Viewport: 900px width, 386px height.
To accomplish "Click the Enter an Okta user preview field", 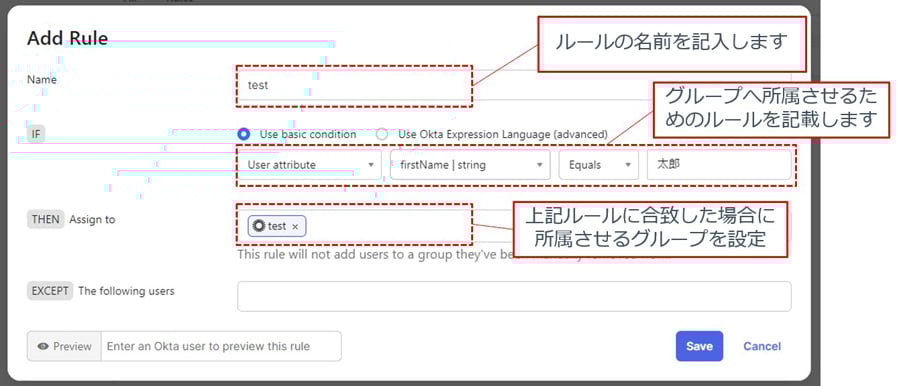I will (221, 346).
